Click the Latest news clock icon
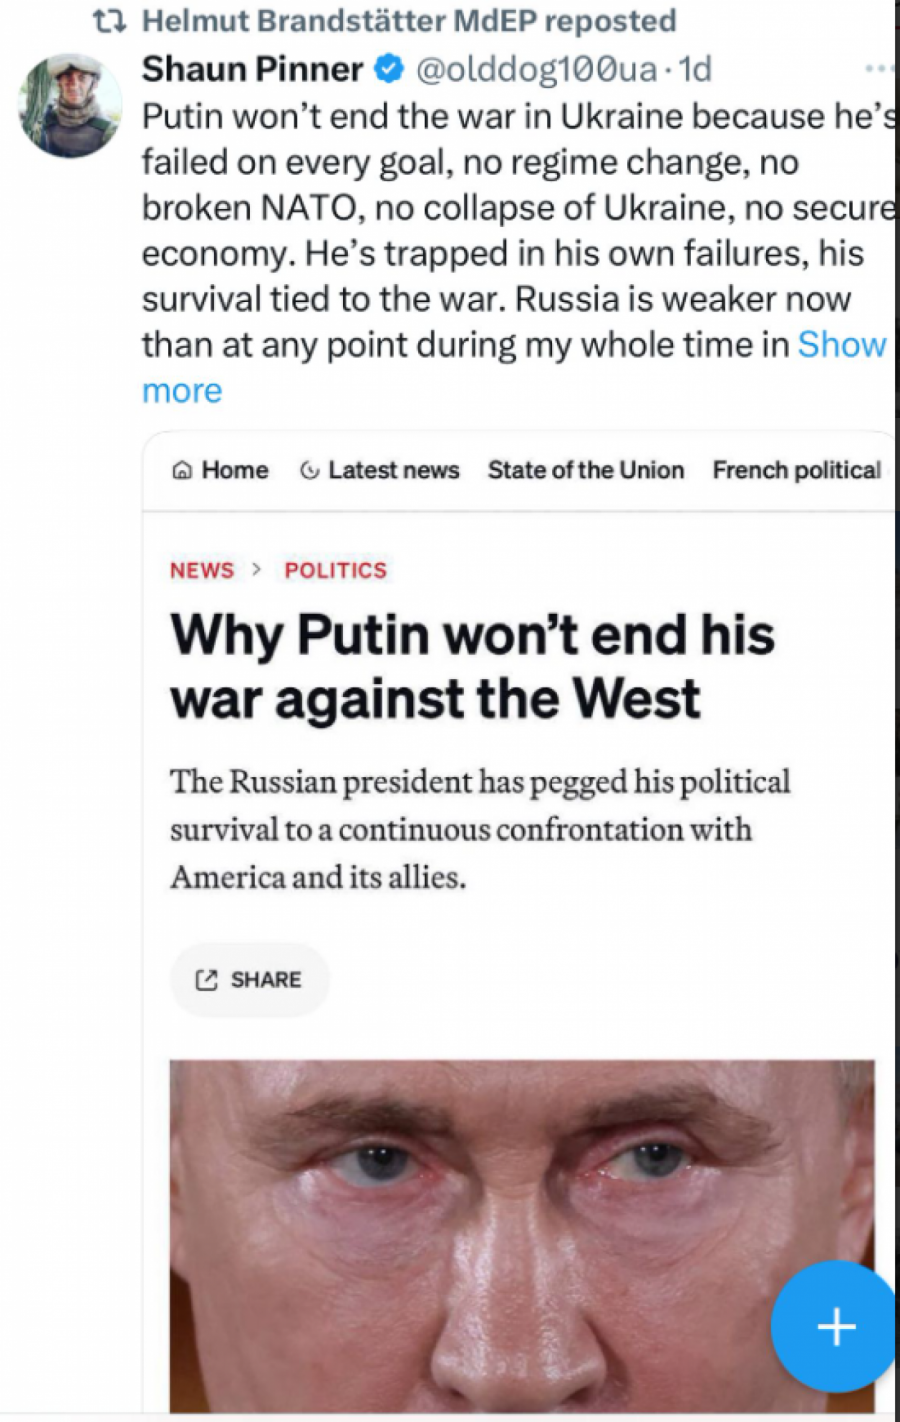 coord(310,470)
